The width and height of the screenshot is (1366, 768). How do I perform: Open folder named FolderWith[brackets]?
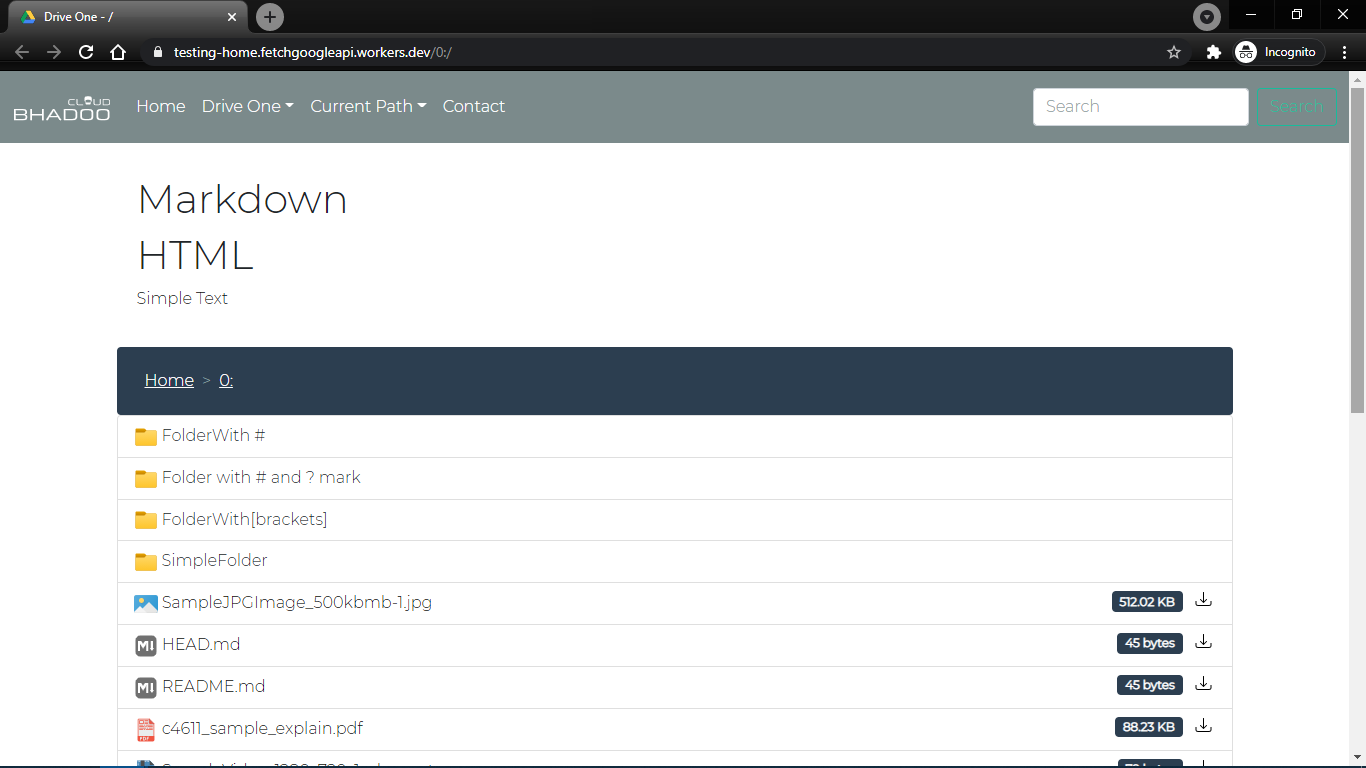[x=675, y=519]
